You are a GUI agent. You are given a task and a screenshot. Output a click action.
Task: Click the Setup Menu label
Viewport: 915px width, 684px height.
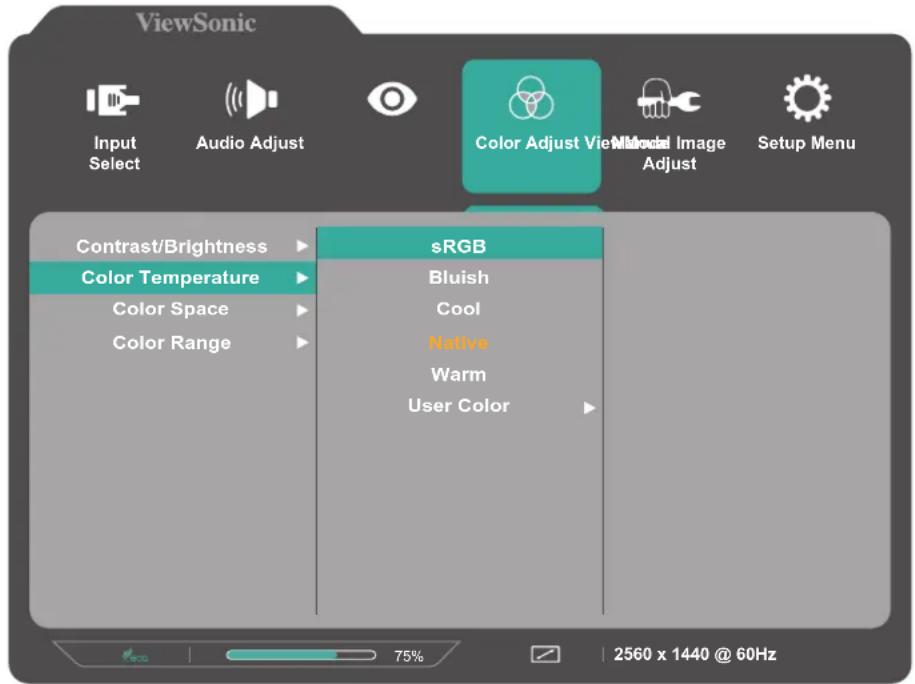coord(806,143)
